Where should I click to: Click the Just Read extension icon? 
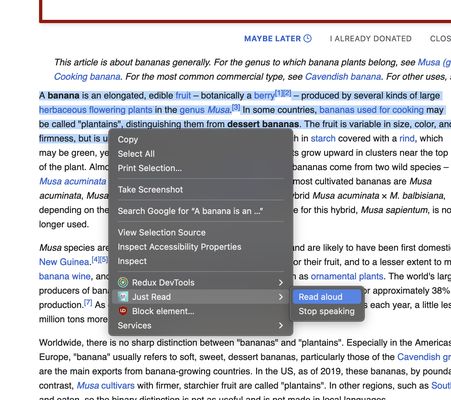(x=123, y=297)
